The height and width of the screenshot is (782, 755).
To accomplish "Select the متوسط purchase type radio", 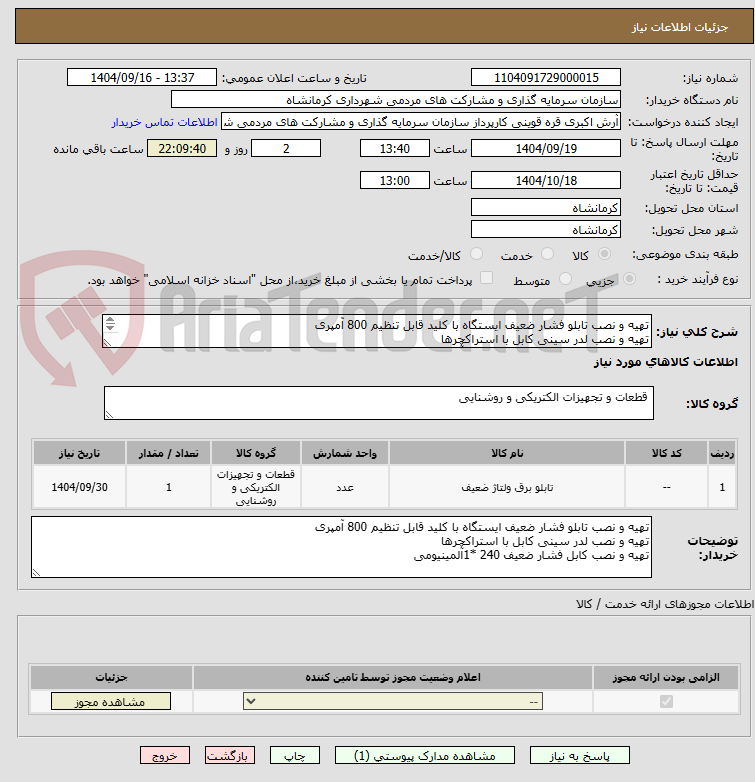I will point(566,279).
